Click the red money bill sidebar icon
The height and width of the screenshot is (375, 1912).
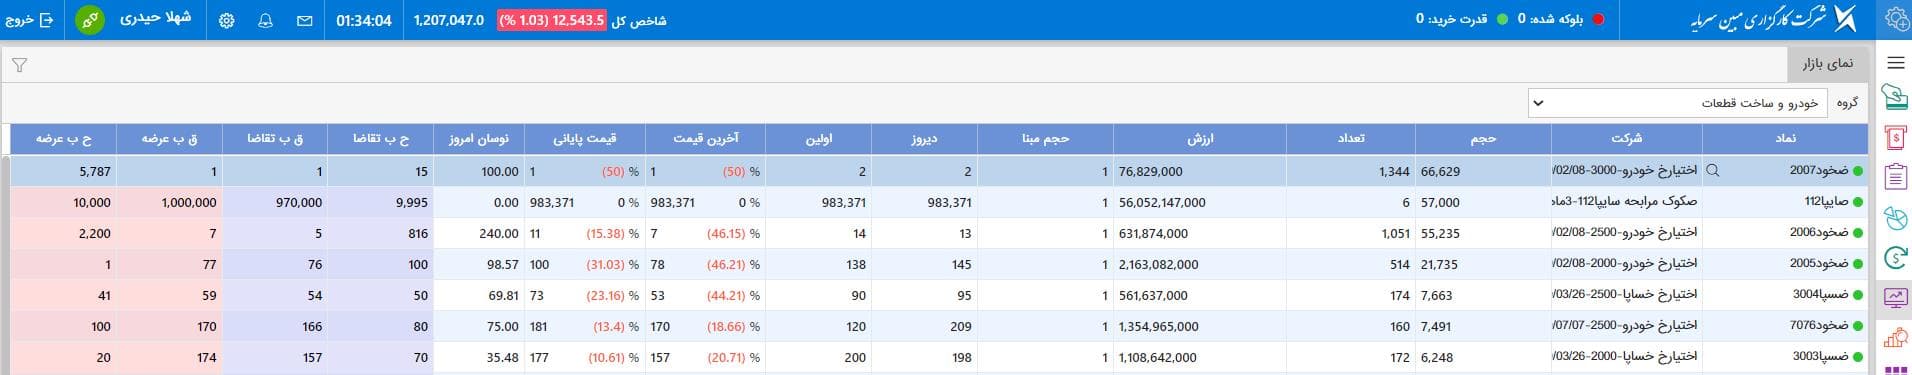[x=1895, y=137]
